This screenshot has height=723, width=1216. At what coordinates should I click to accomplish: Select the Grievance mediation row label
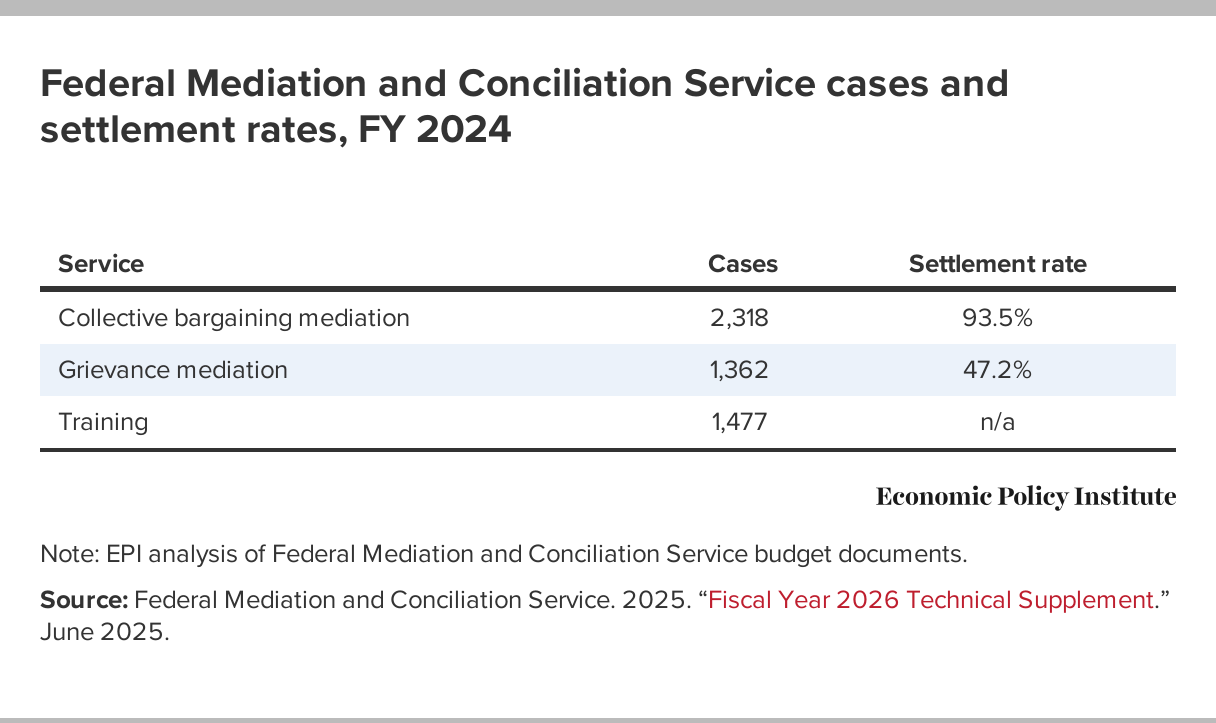173,370
